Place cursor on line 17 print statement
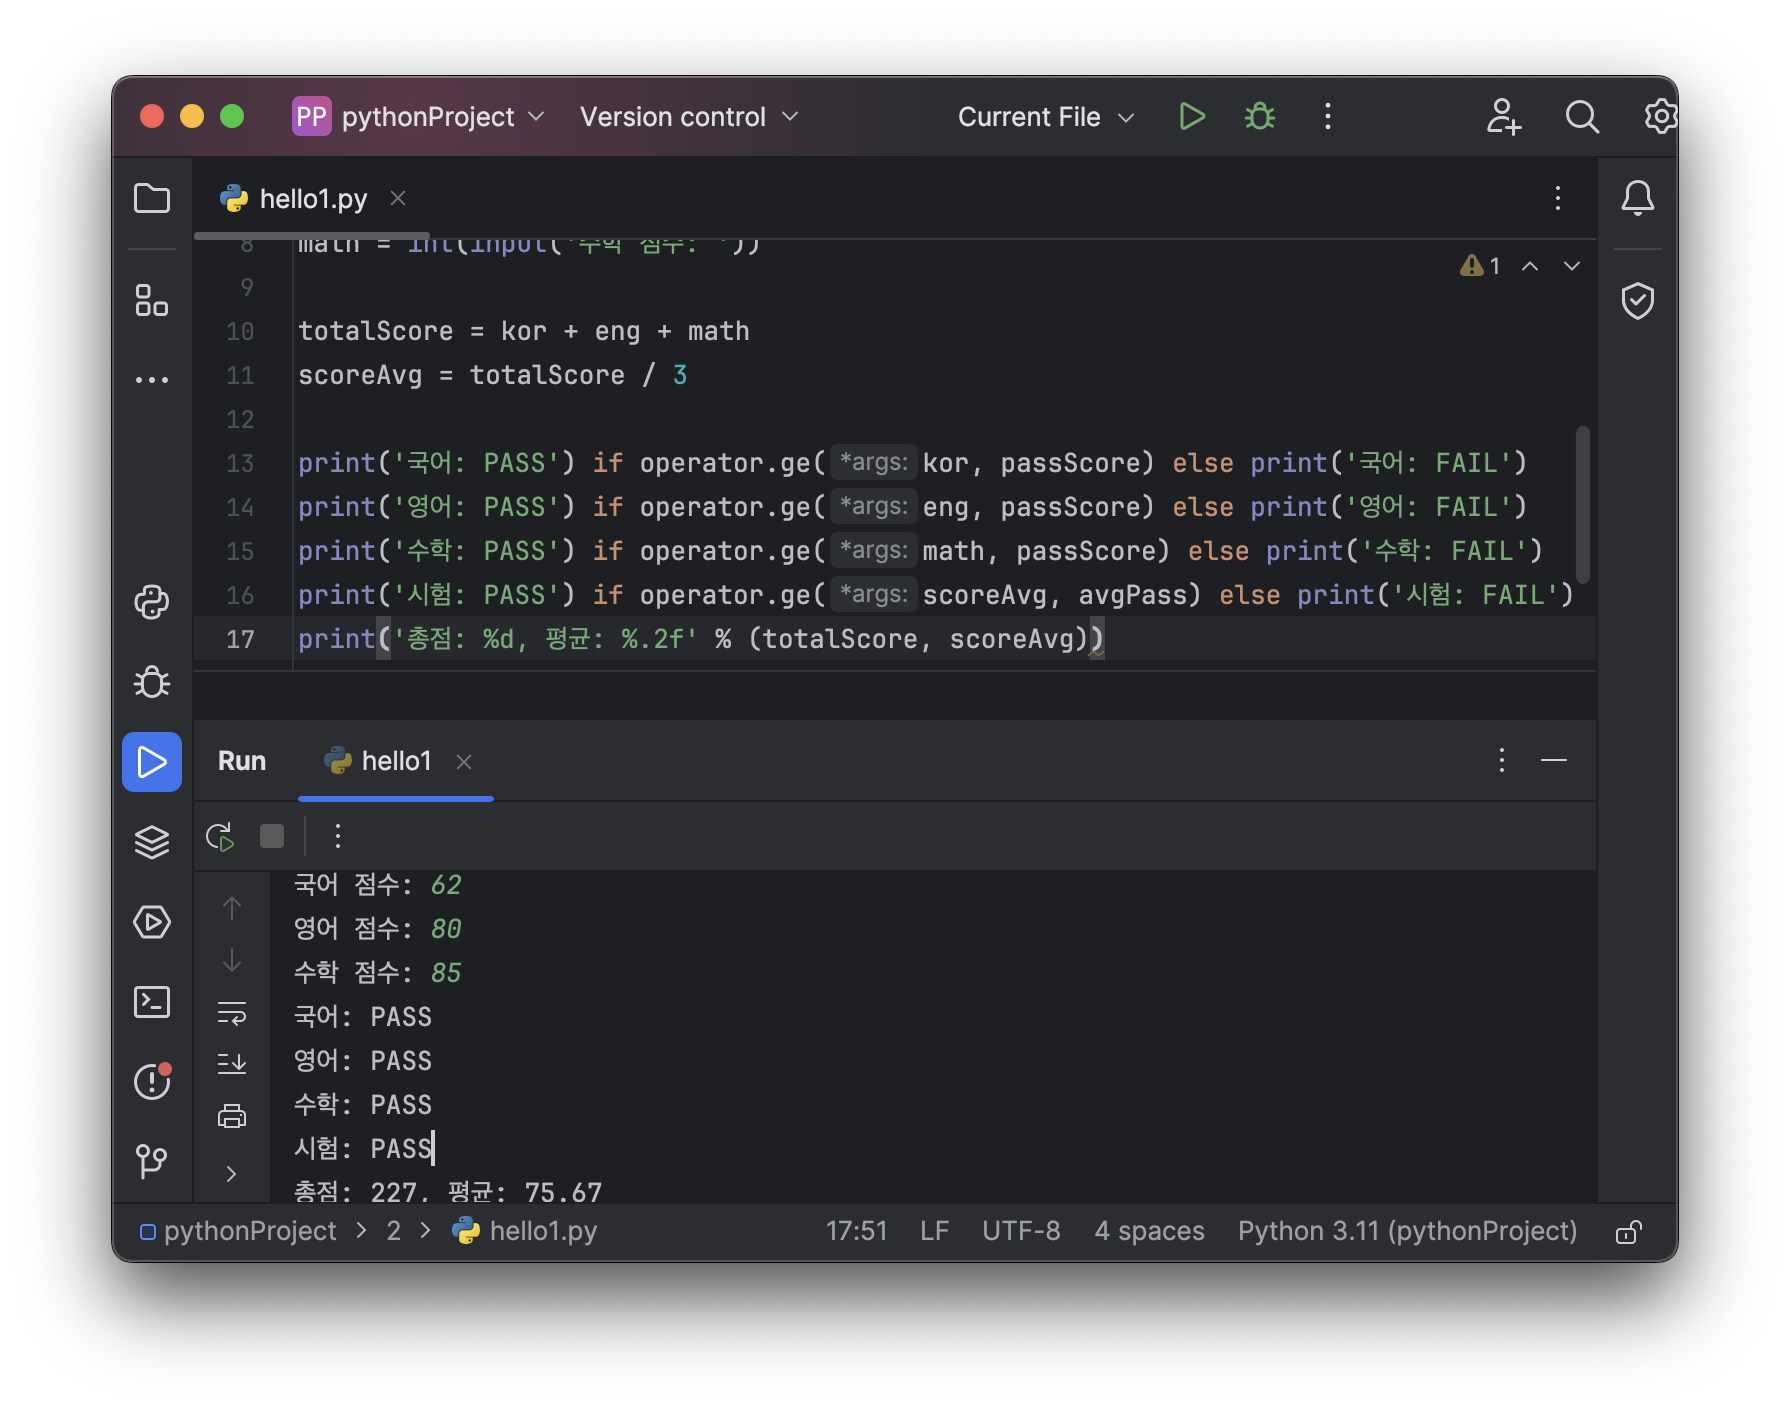The width and height of the screenshot is (1790, 1410). pyautogui.click(x=700, y=639)
